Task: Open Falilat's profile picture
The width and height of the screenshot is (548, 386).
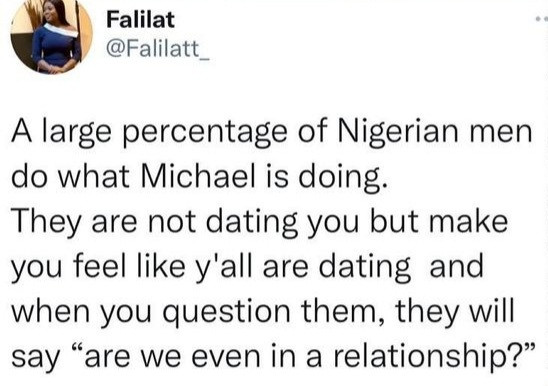Action: tap(52, 36)
